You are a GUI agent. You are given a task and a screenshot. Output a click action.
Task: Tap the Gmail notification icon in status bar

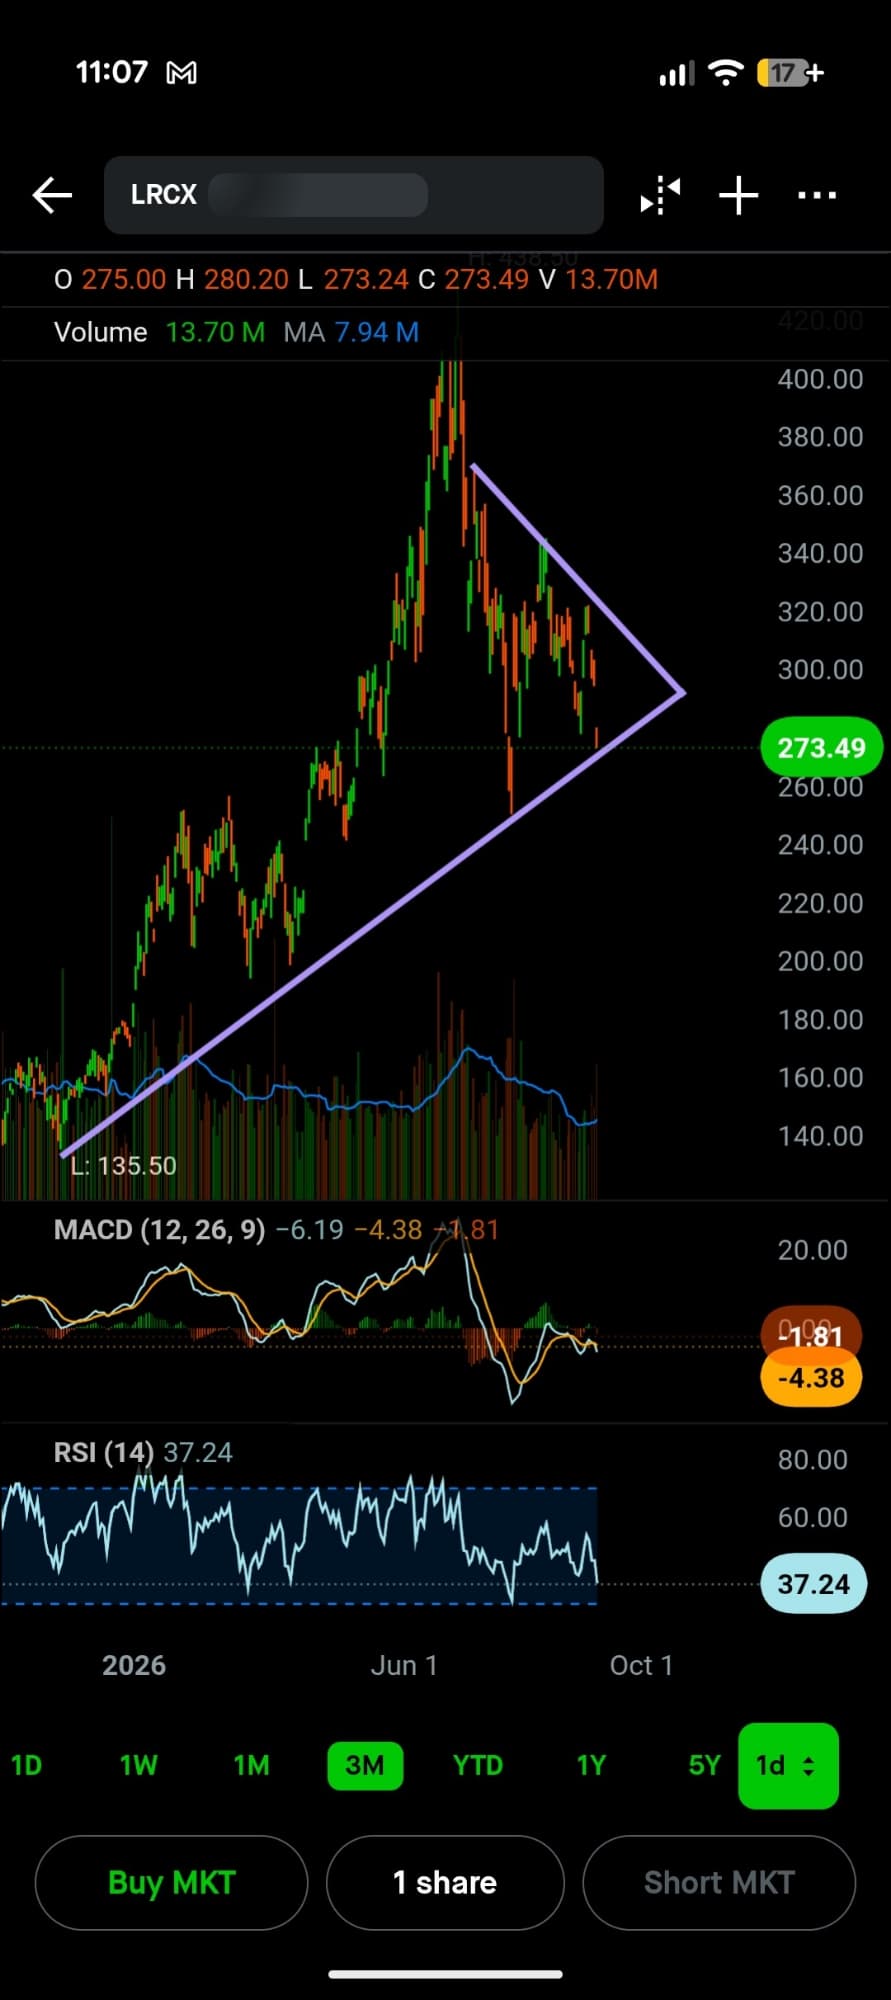tap(181, 73)
